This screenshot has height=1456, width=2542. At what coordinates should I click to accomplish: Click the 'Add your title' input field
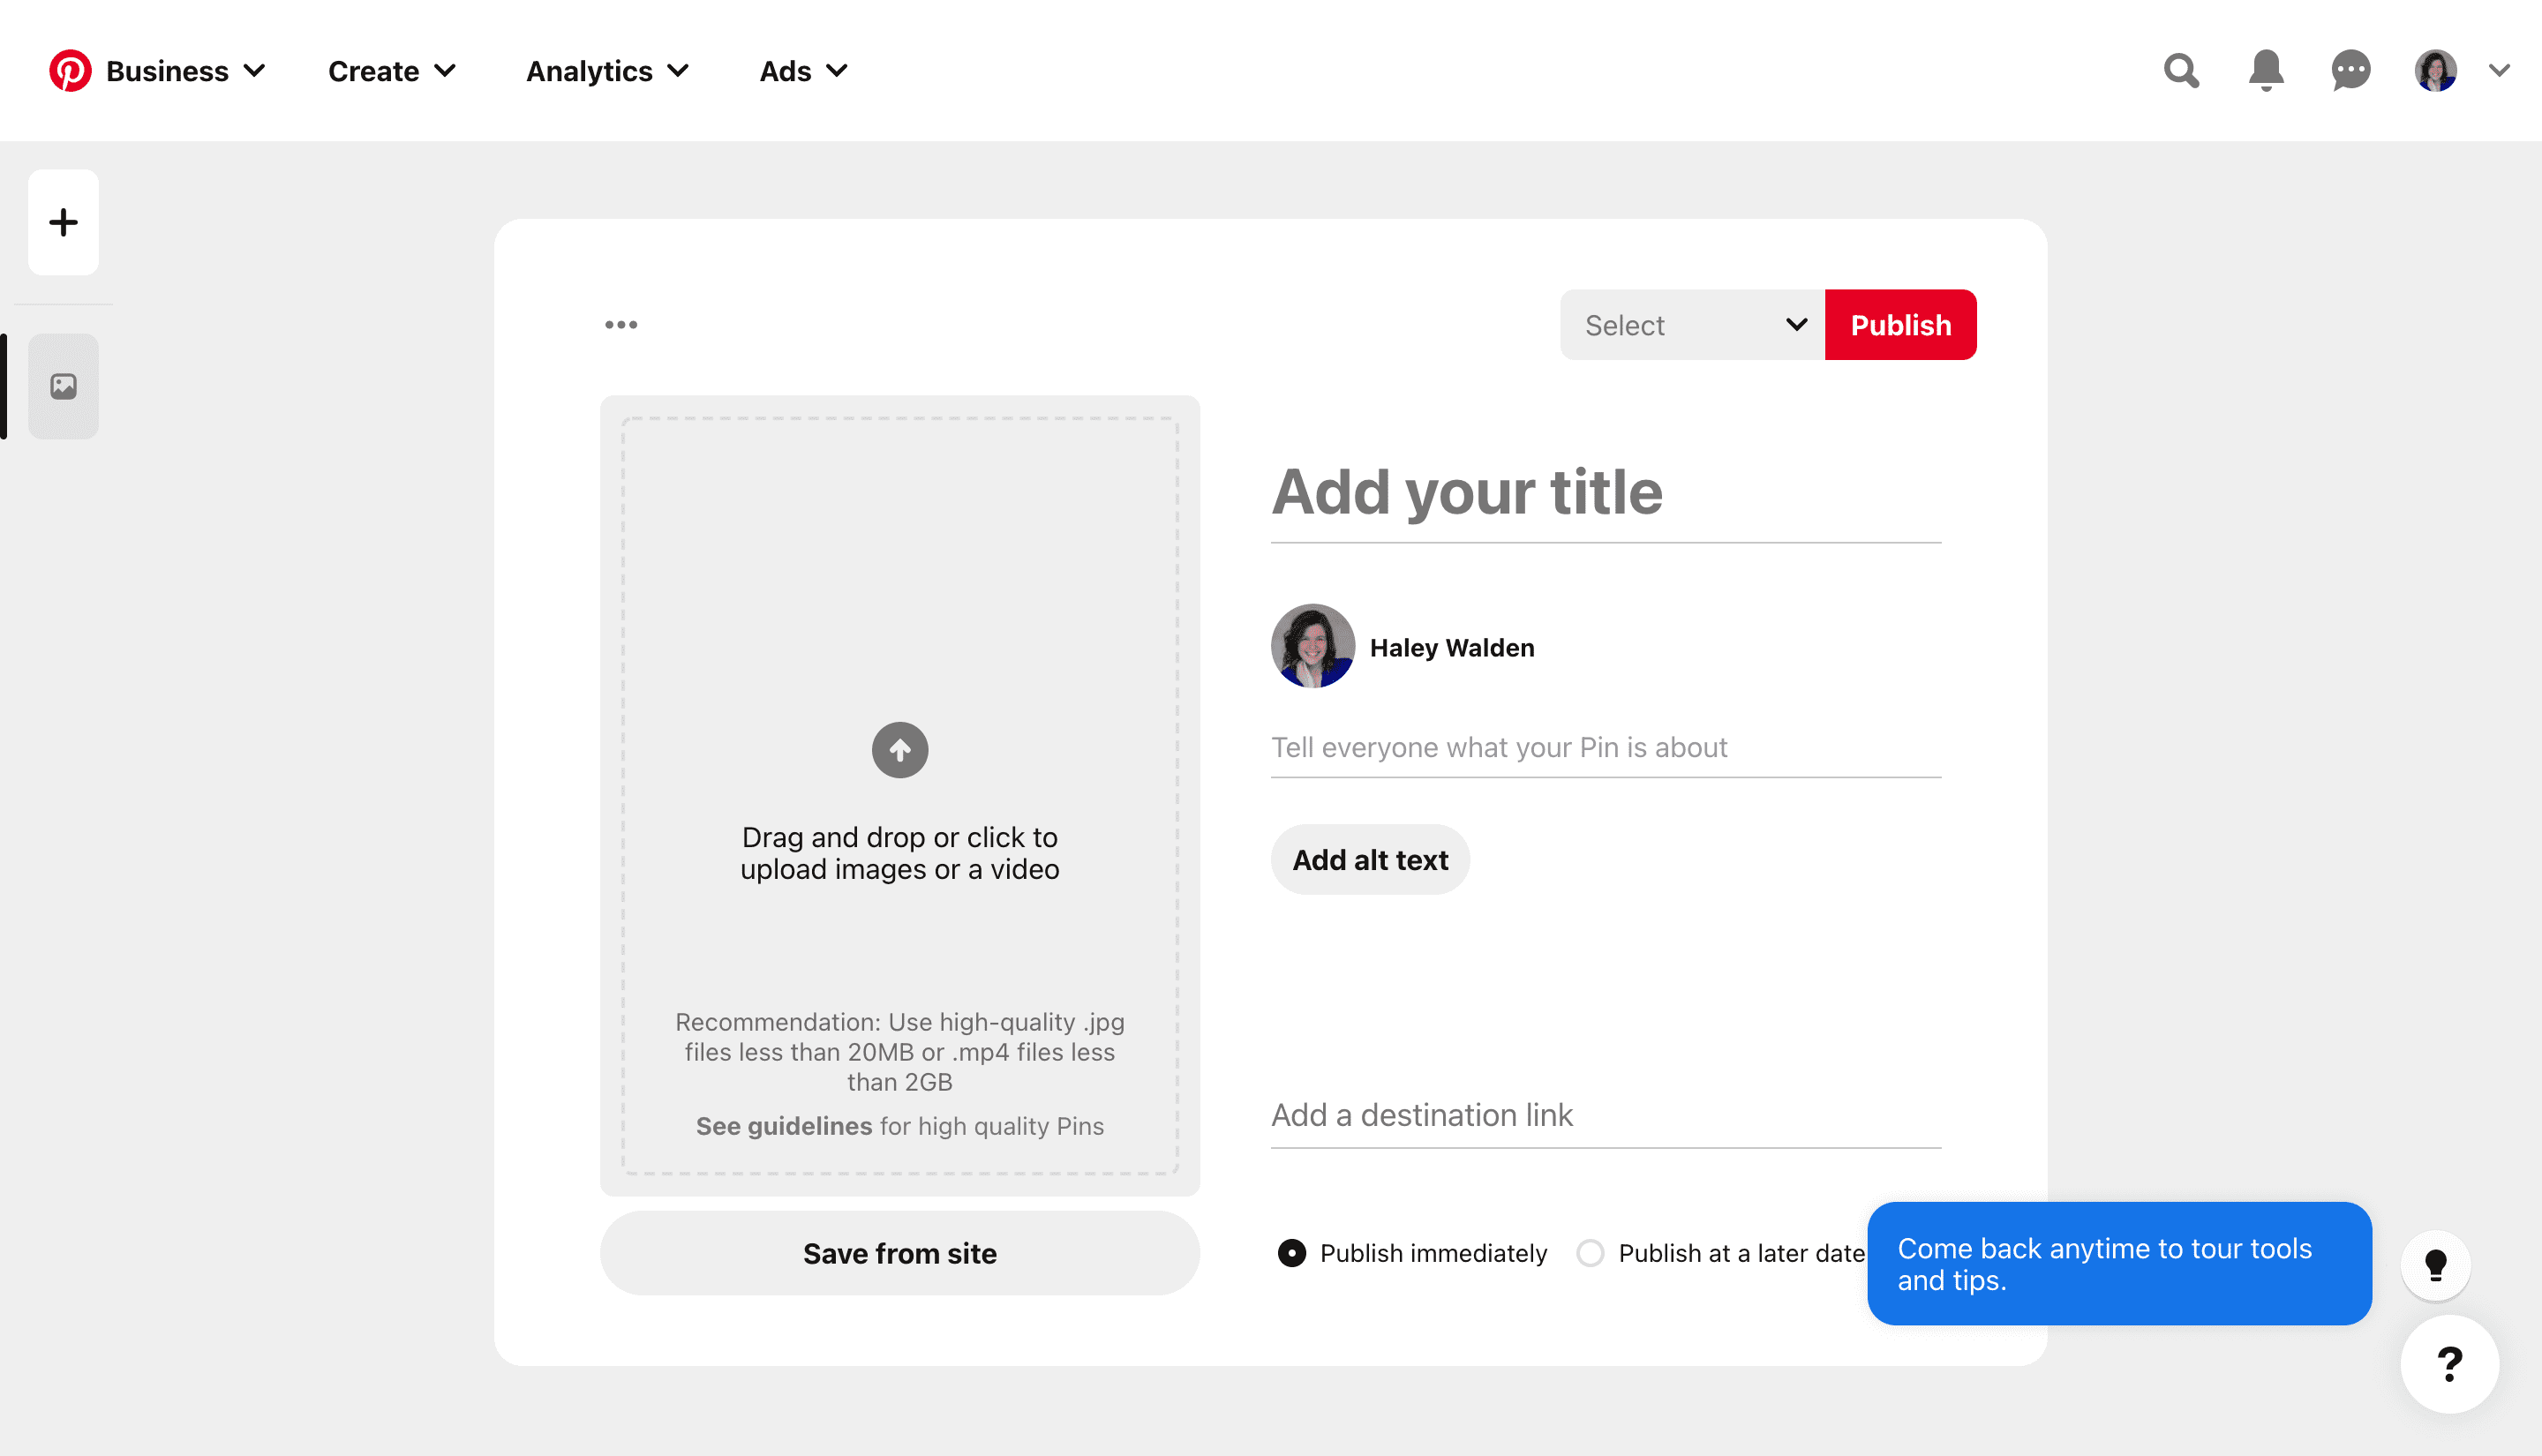point(1606,491)
